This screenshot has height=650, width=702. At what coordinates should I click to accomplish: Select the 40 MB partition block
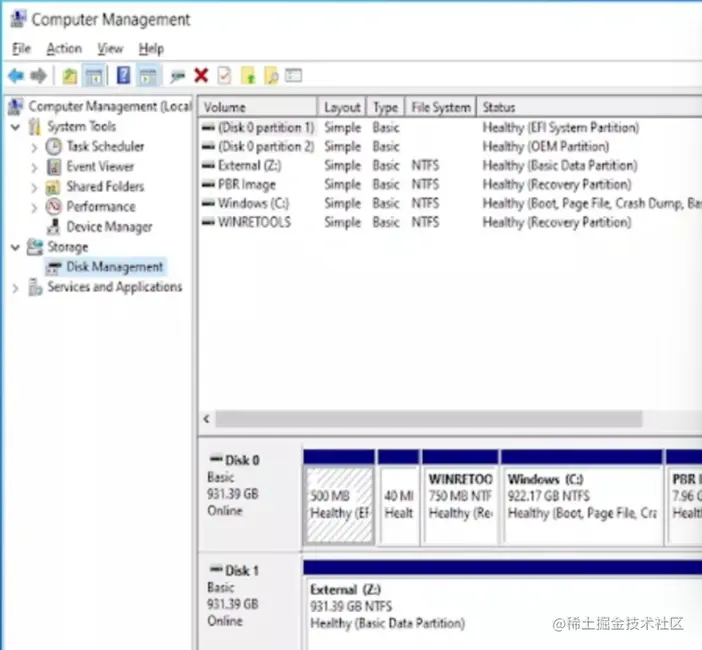point(398,497)
